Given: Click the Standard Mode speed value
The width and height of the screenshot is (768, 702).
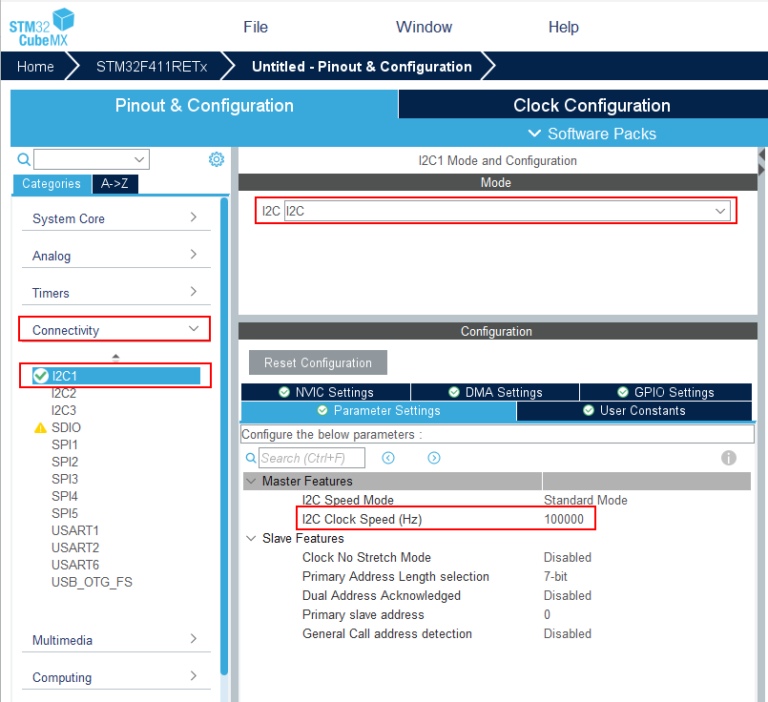Looking at the screenshot, I should (x=585, y=500).
